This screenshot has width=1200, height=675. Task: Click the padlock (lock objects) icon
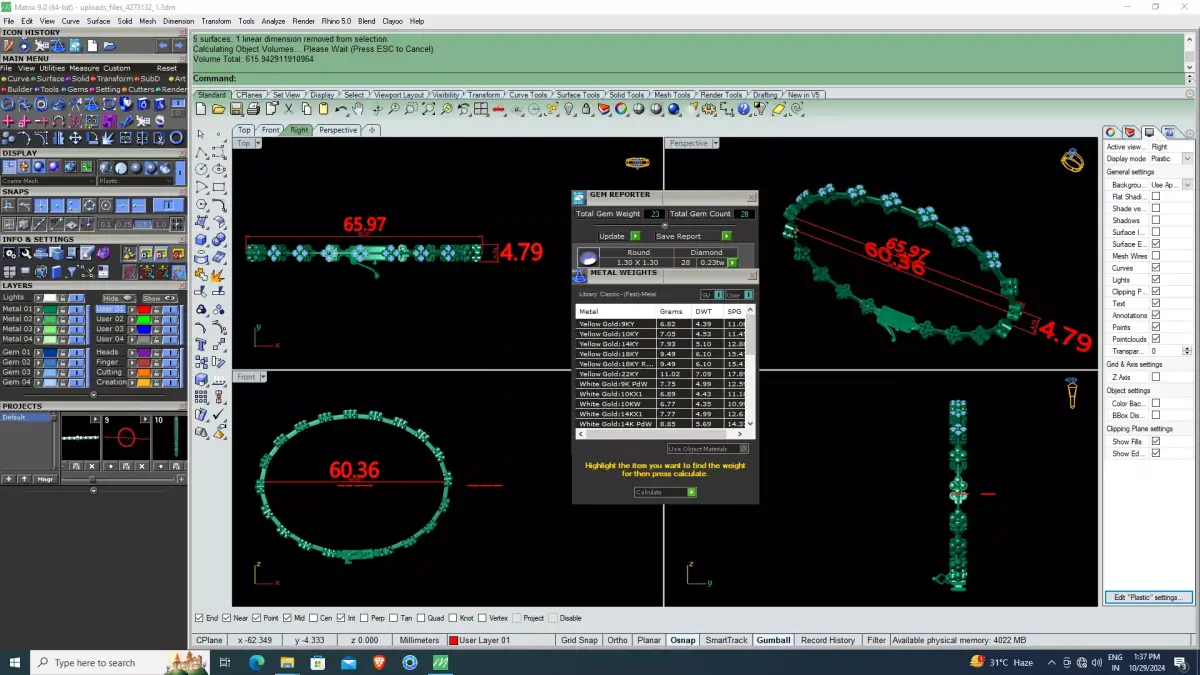coord(587,109)
